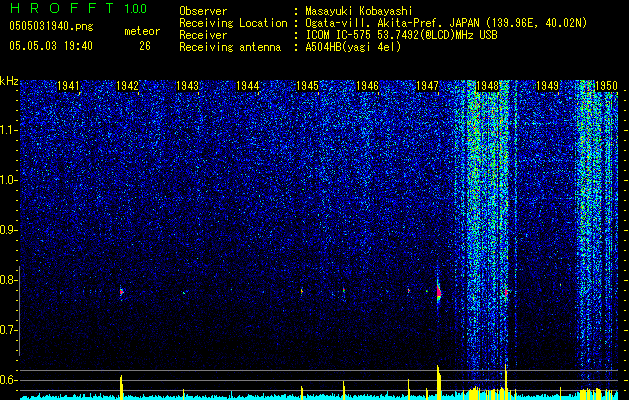Click the 1948 time marker
This screenshot has height=400, width=629.
pos(487,86)
